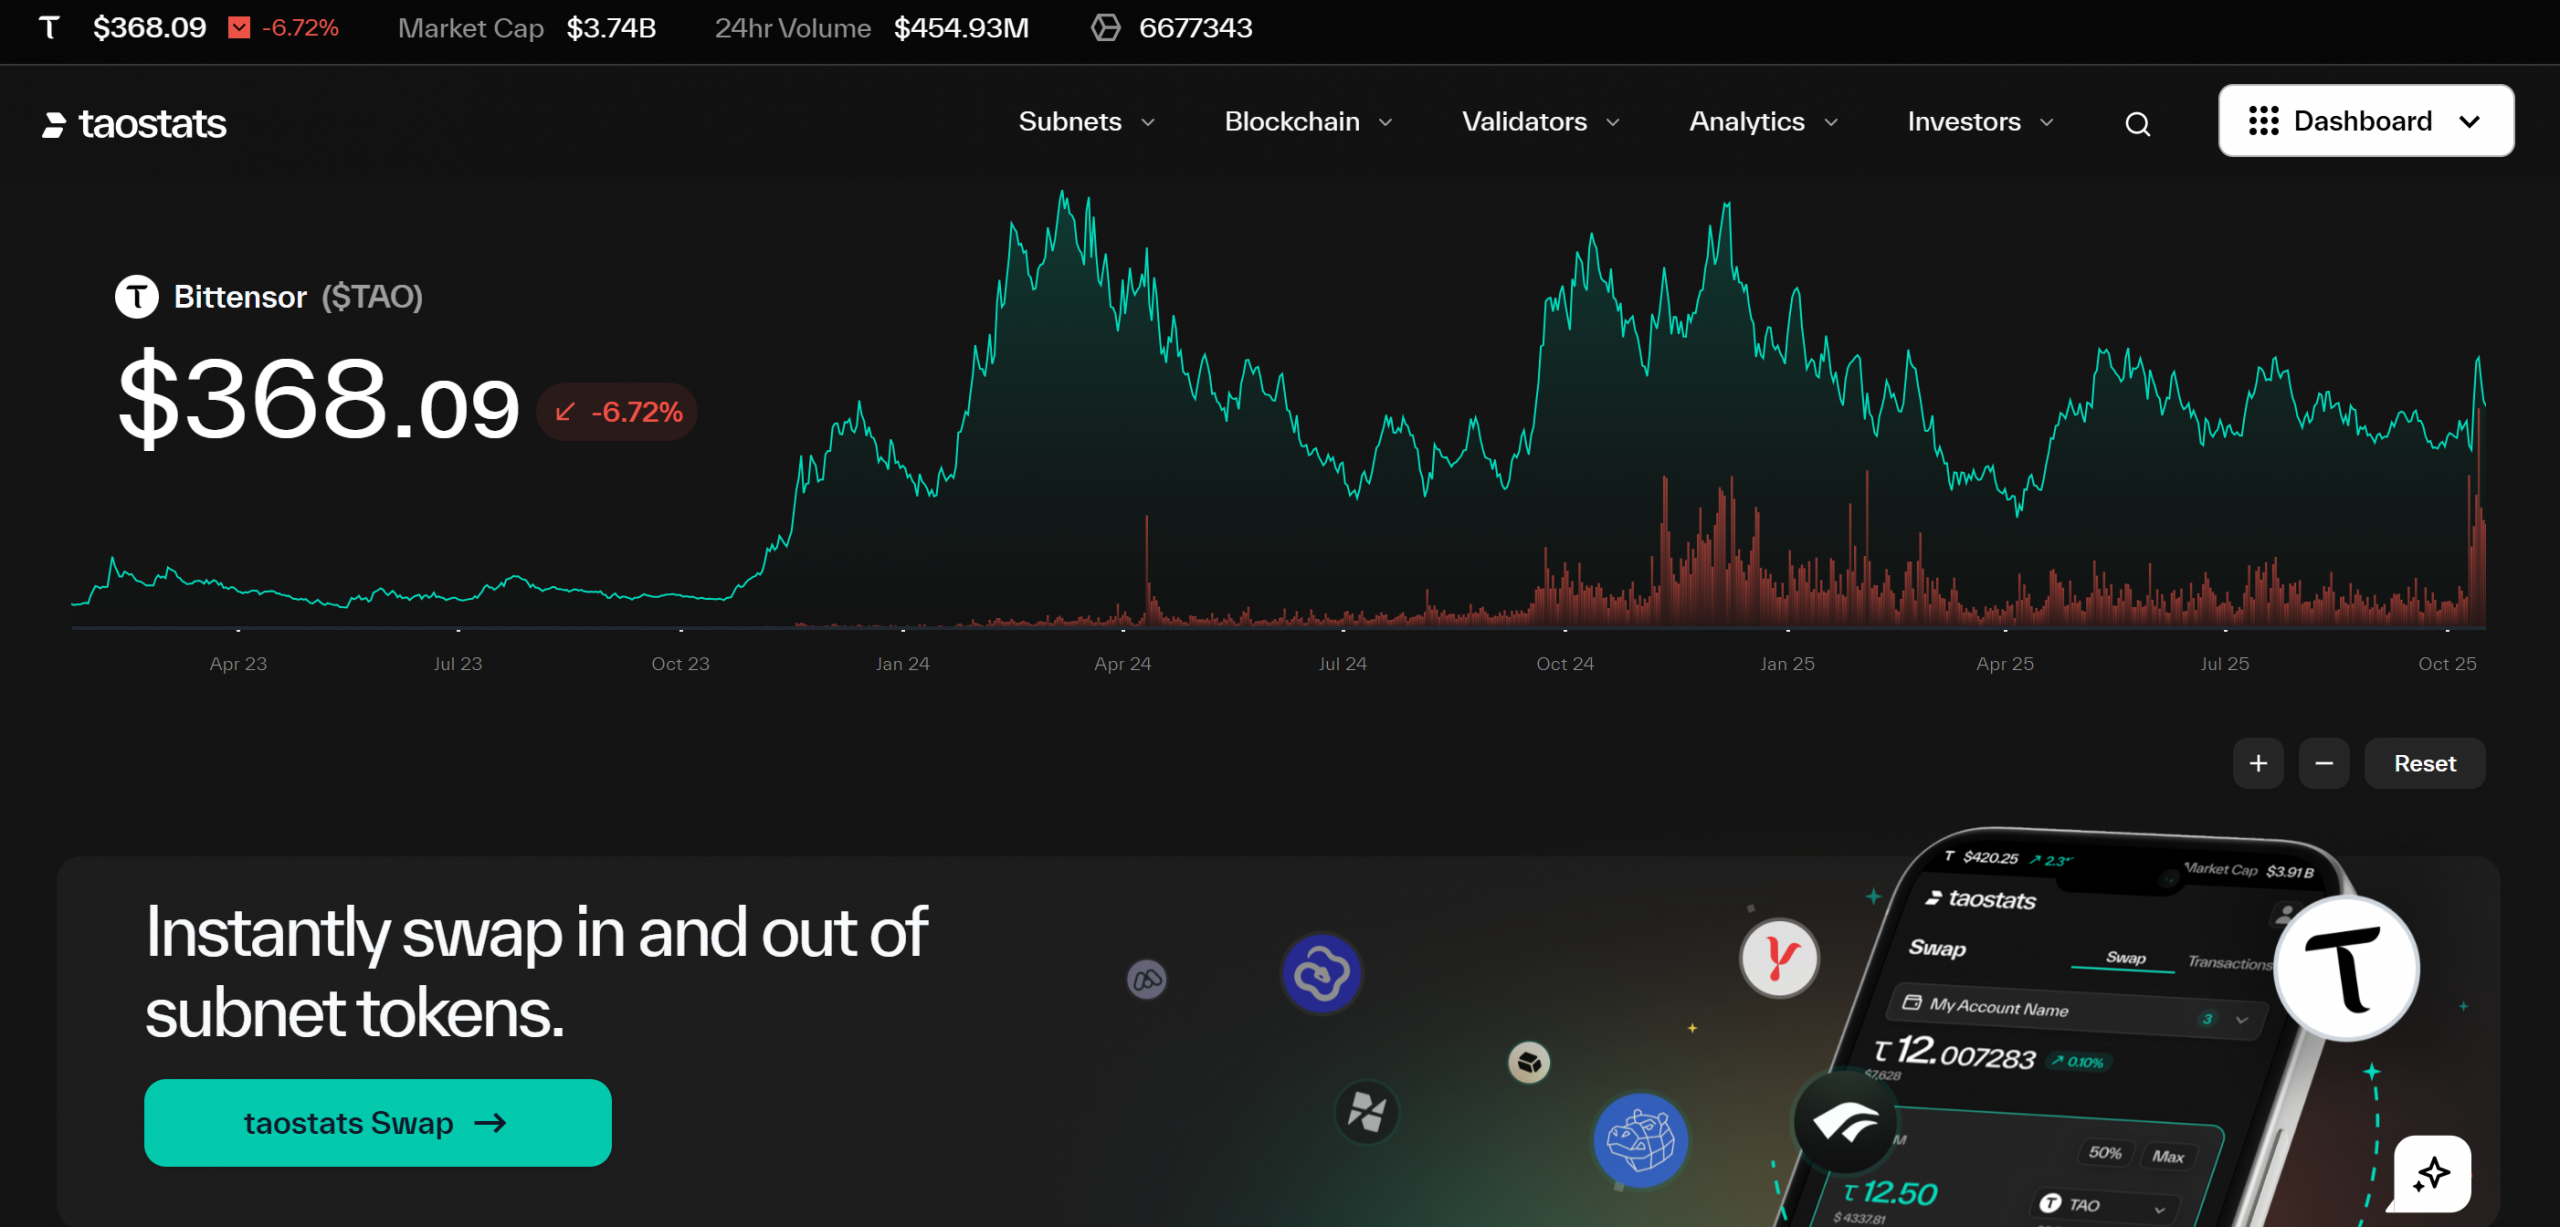
Task: Zoom in chart with plus button
Action: 2258,763
